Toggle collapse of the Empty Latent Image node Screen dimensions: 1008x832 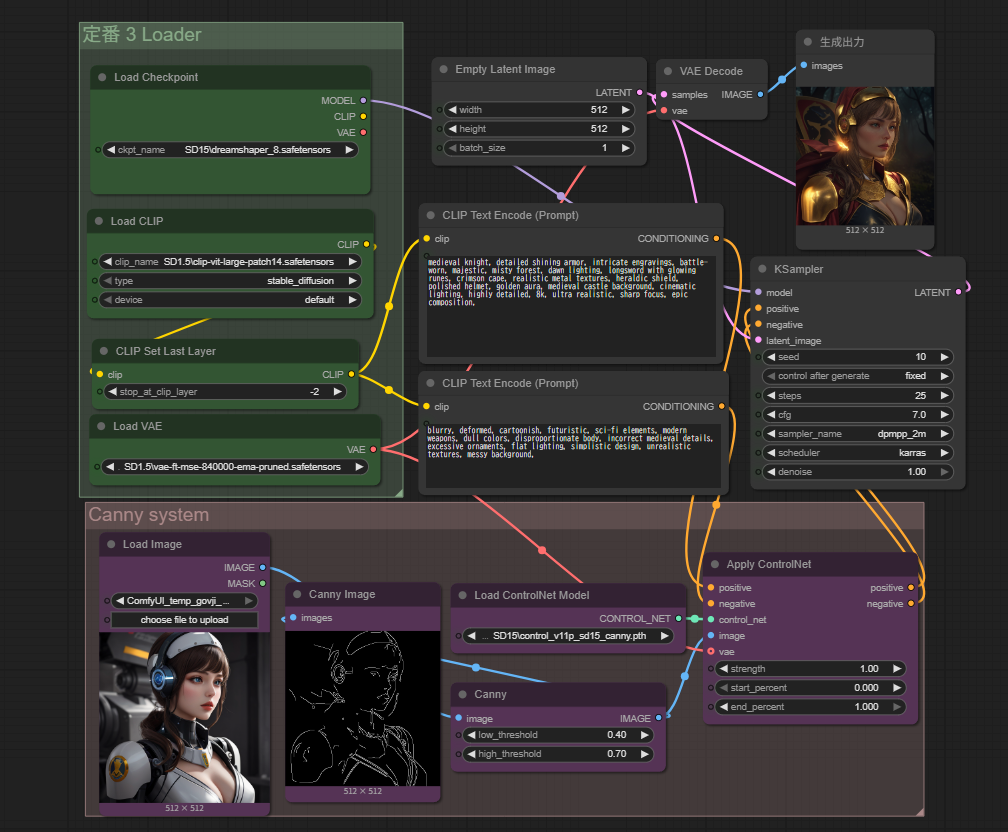point(442,69)
